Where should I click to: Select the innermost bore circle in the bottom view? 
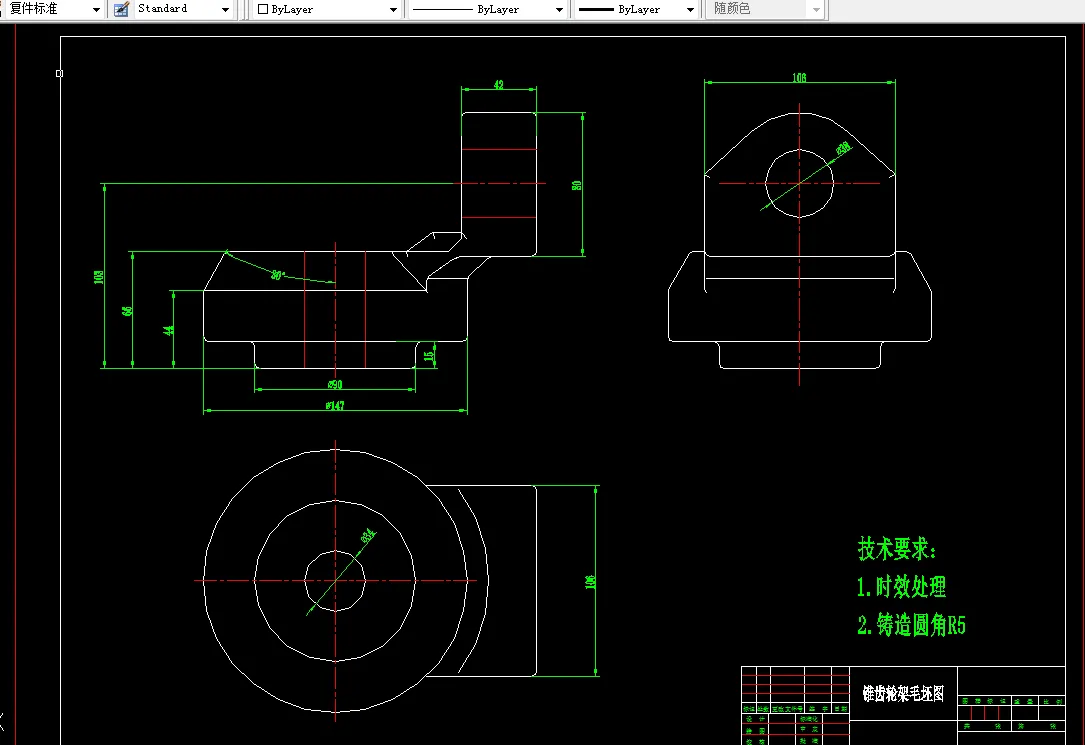coord(335,580)
